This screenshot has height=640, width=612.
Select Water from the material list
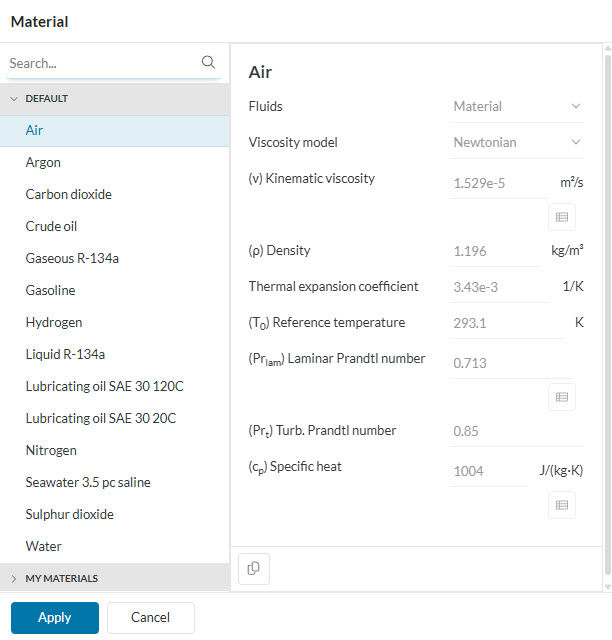[44, 546]
